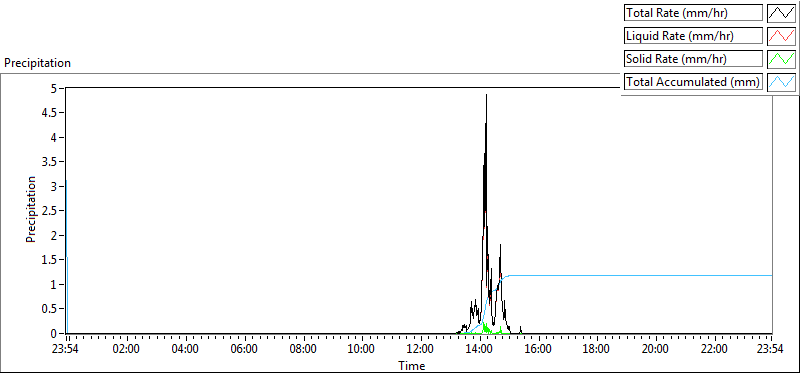Screen dimensions: 800x373
Task: Select the Liquid Rate (mm/hr) legend label
Action: pos(693,36)
